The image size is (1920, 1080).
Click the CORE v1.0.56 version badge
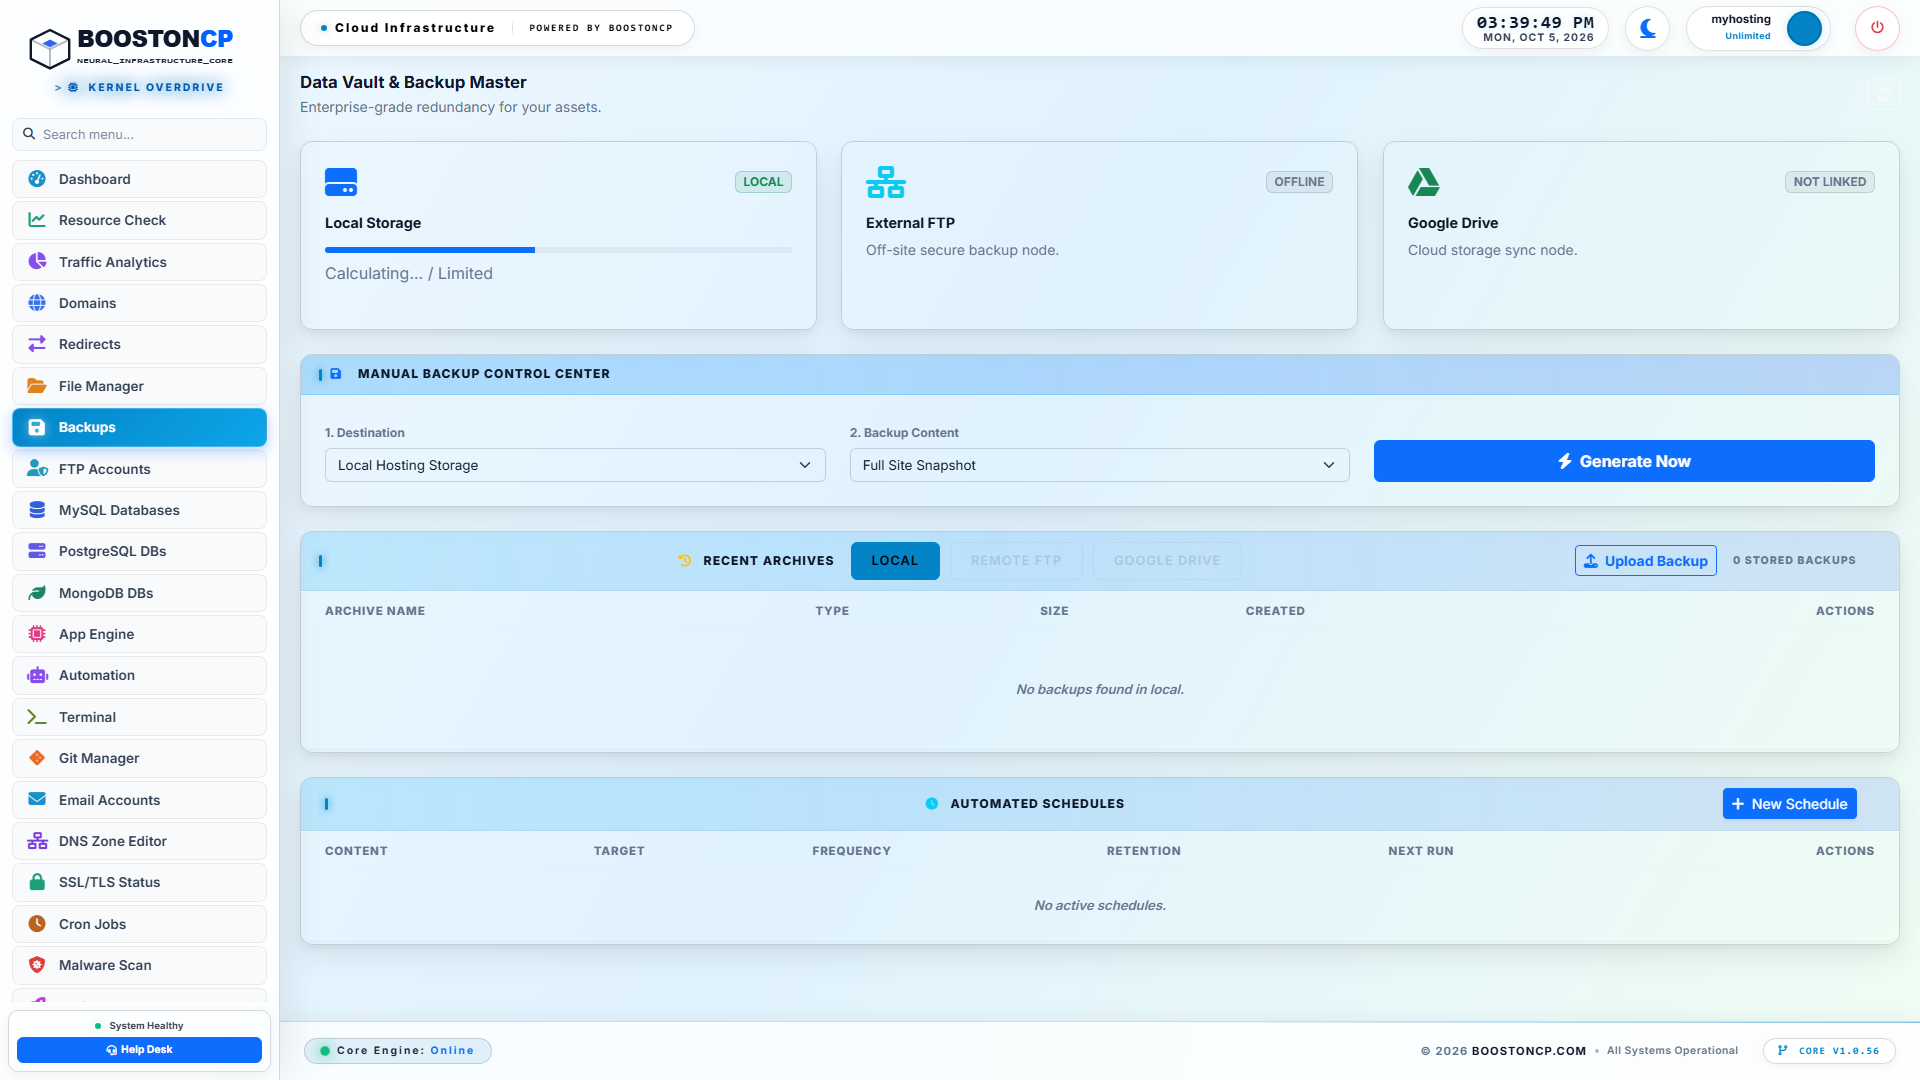[x=1829, y=1051]
